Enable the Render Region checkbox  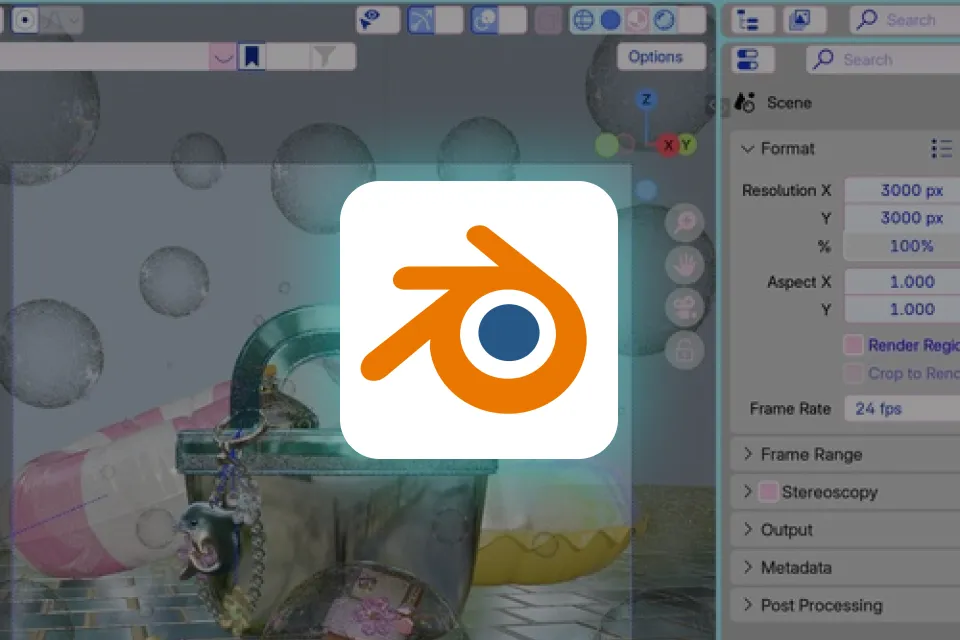click(x=853, y=345)
